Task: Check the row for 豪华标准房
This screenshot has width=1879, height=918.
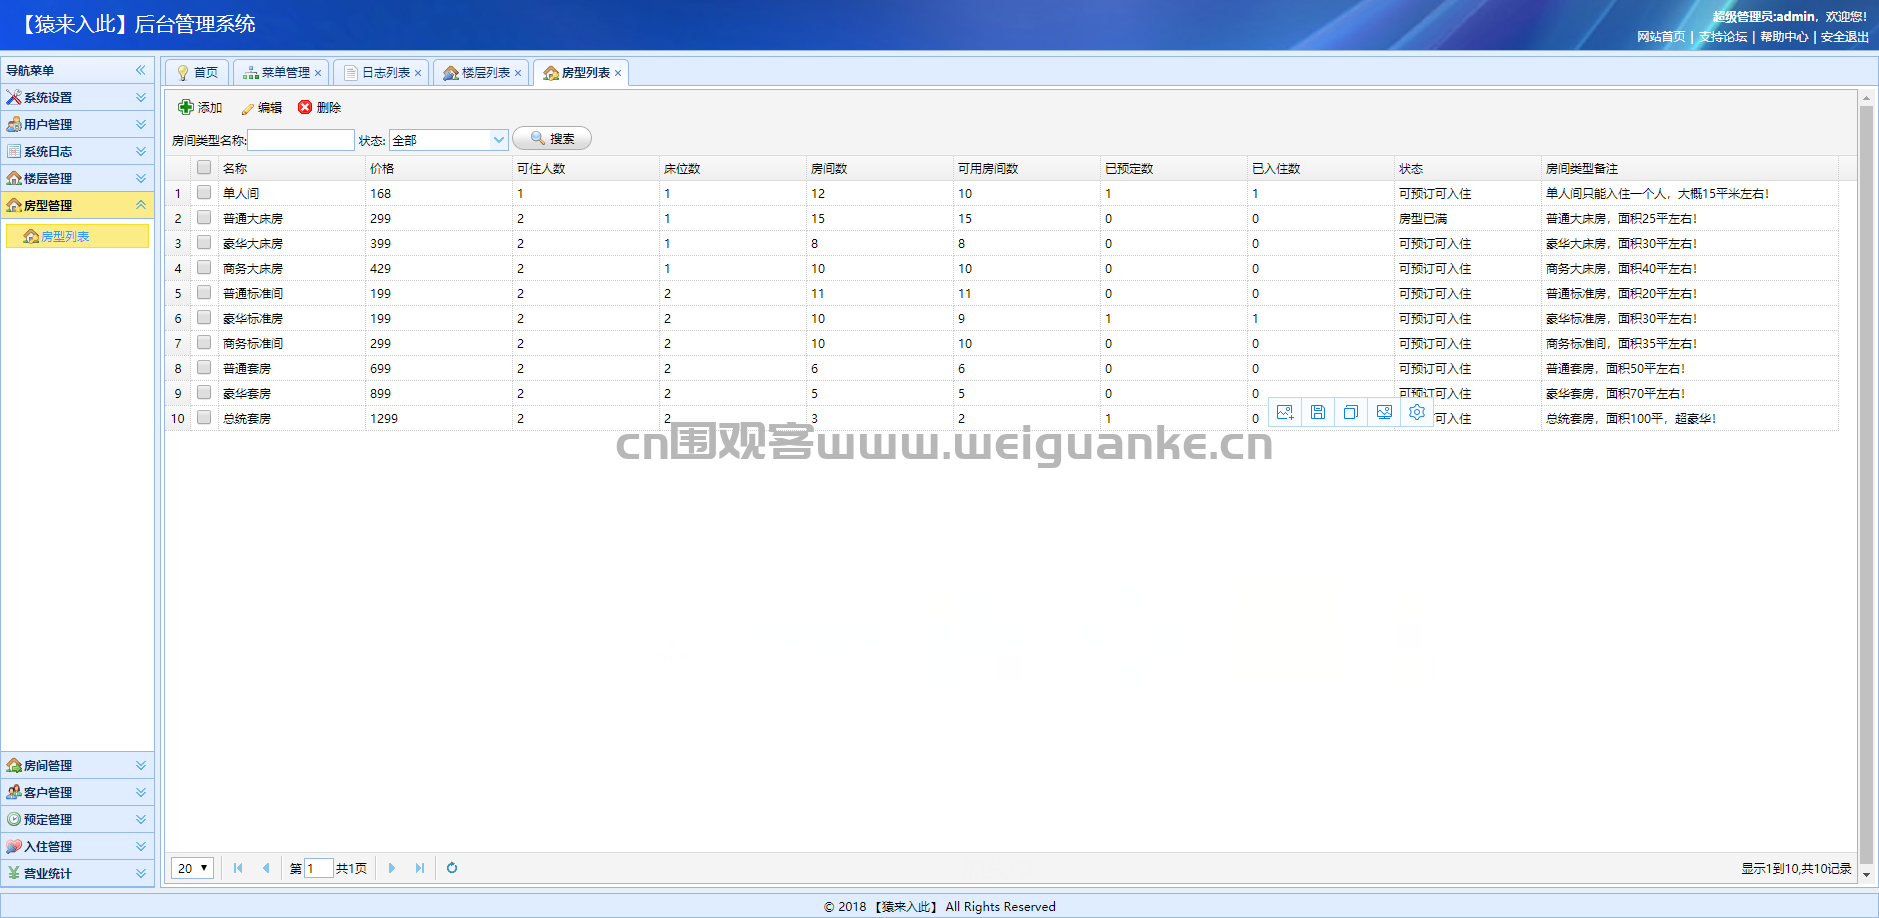Action: (204, 317)
